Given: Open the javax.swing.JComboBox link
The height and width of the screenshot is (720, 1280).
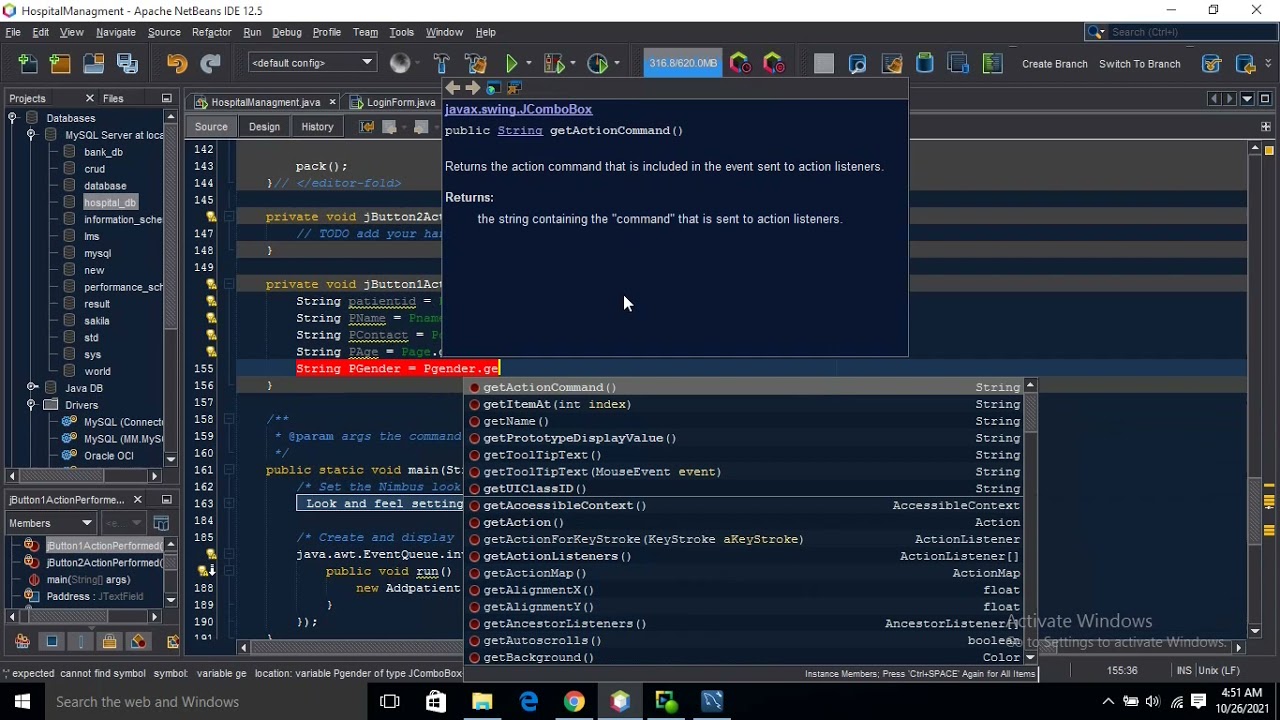Looking at the screenshot, I should tap(518, 109).
